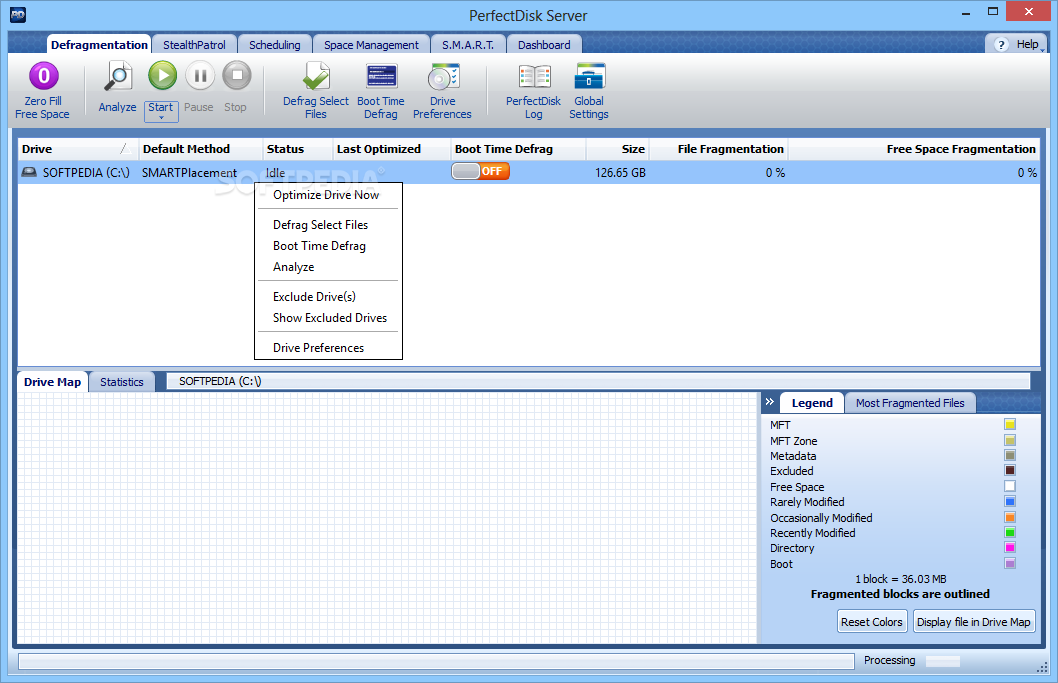The width and height of the screenshot is (1058, 683).
Task: Open the S.M.A.R.T. tab
Action: (468, 45)
